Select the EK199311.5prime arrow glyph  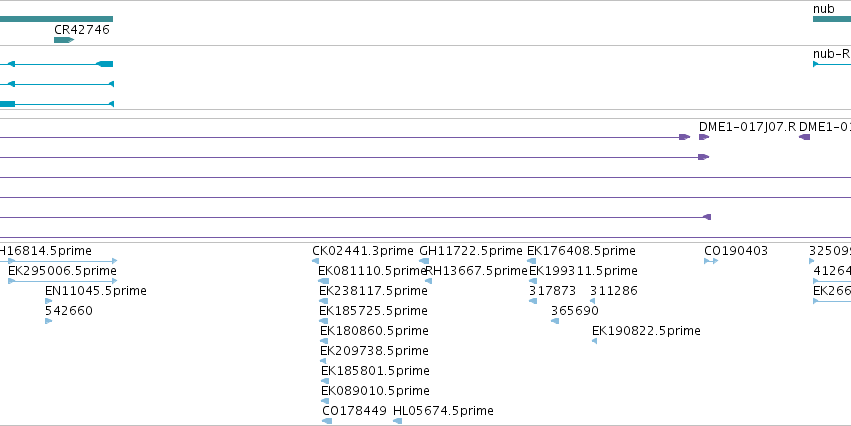533,281
